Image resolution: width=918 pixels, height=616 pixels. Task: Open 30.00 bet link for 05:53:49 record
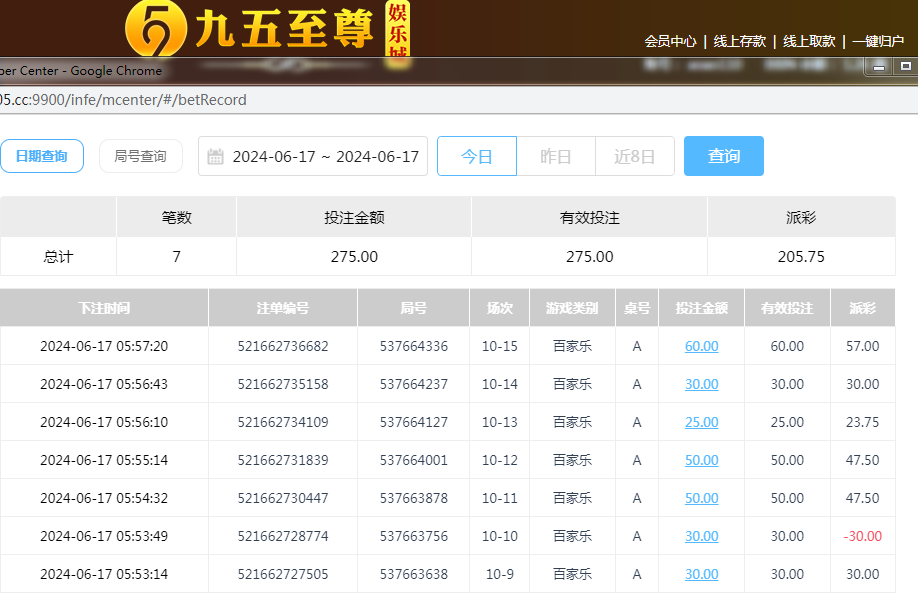click(x=701, y=536)
